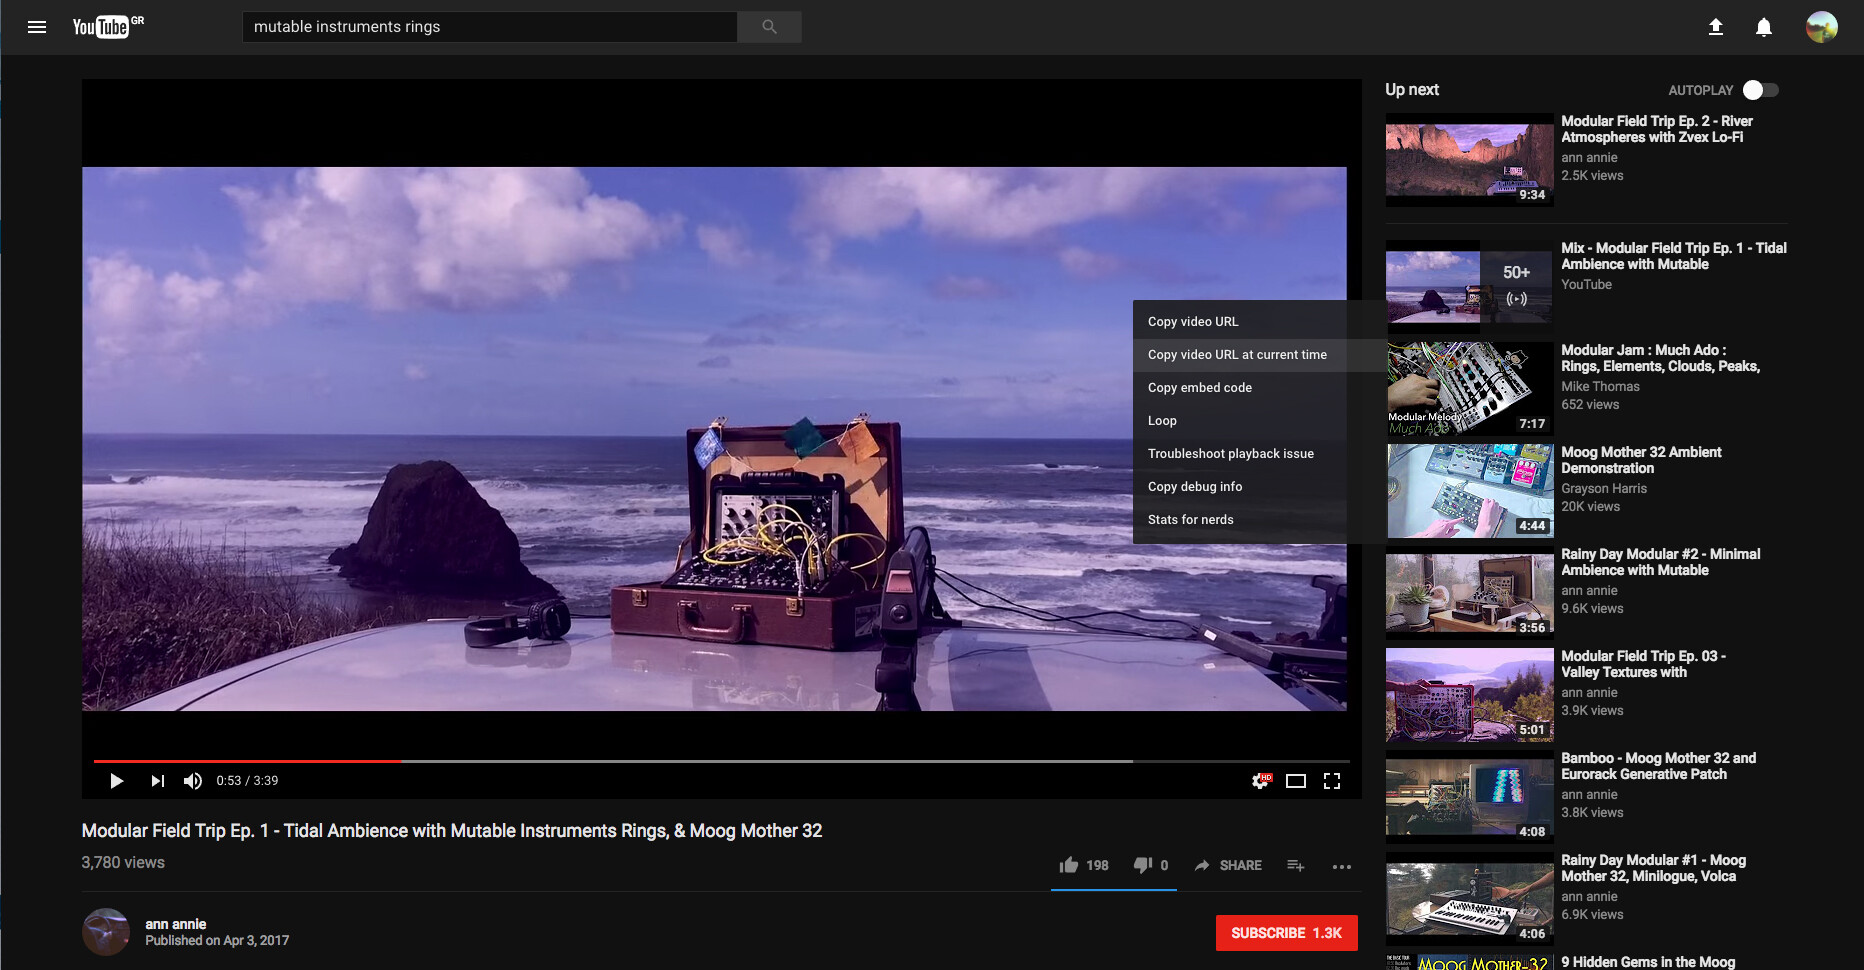
Task: Open the hamburger guide menu
Action: tap(37, 27)
